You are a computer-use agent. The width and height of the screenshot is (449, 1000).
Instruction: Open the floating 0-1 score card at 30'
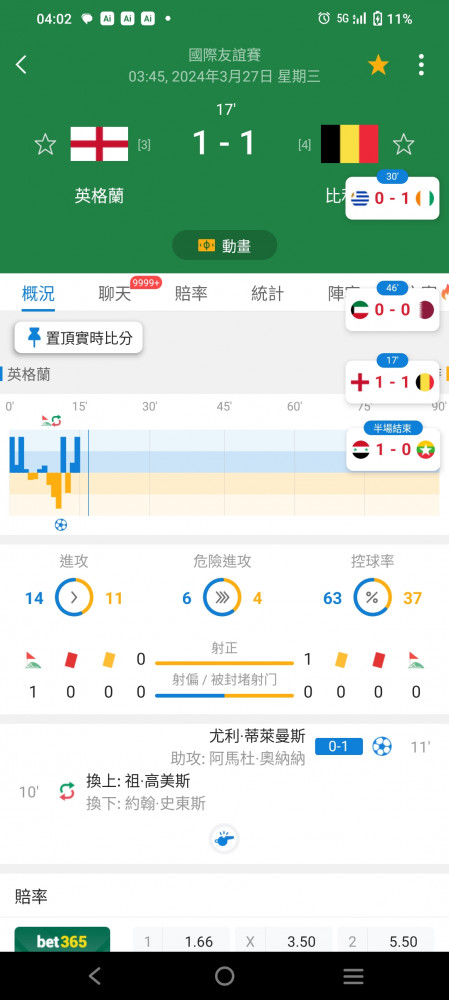(x=392, y=198)
